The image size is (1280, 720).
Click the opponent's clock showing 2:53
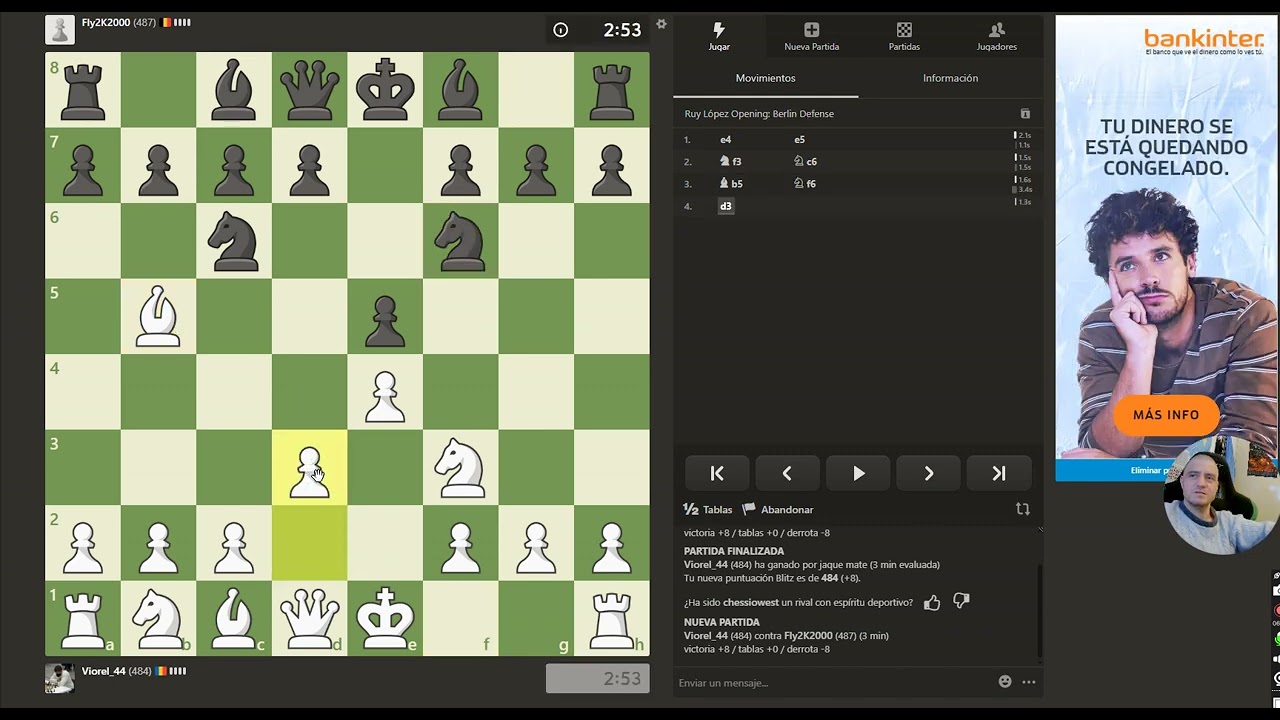[598, 30]
